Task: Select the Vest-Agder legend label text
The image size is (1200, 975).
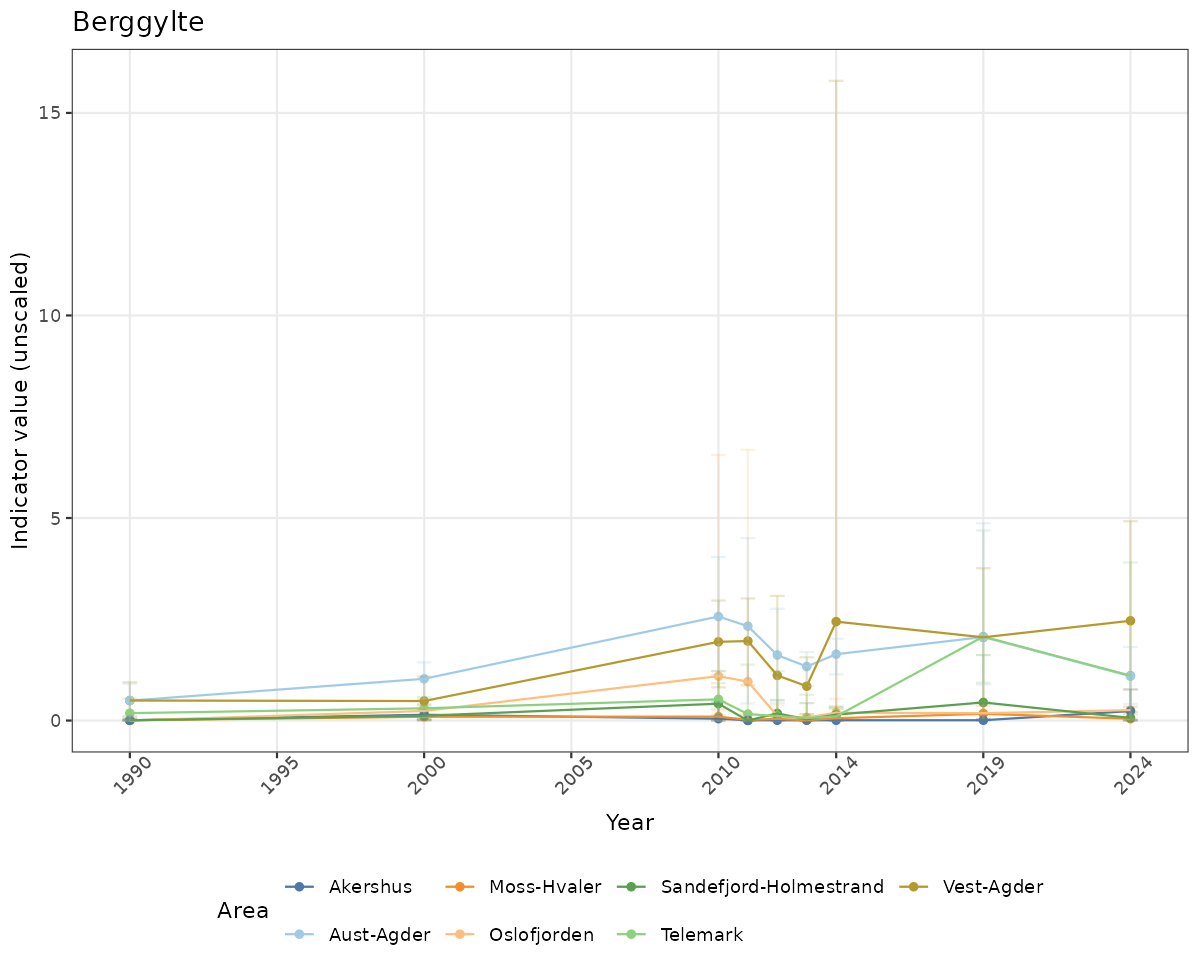Action: pos(992,887)
